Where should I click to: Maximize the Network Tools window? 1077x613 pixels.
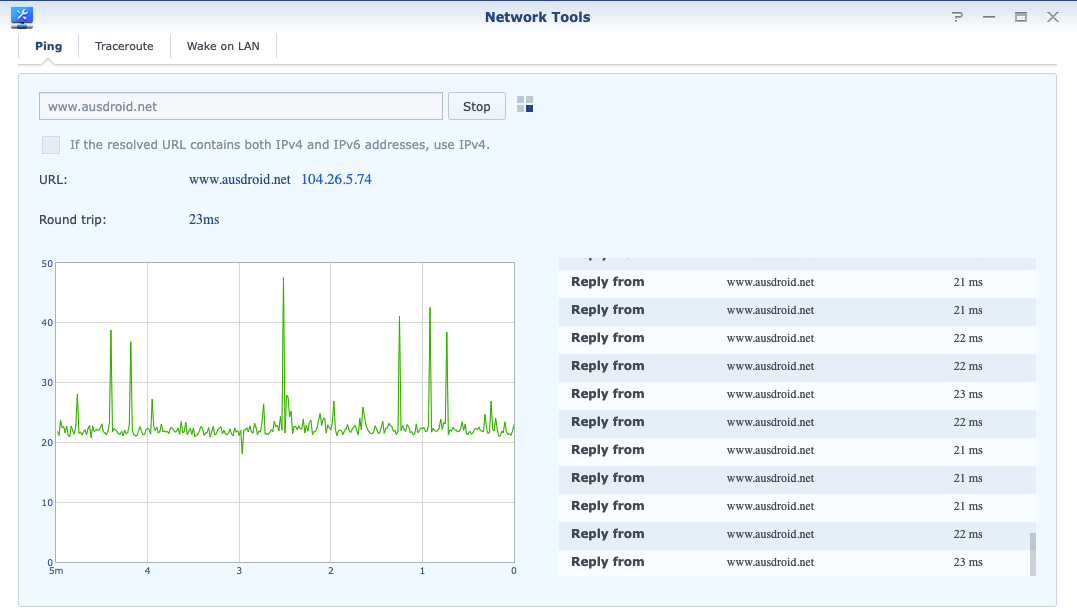click(x=1021, y=17)
